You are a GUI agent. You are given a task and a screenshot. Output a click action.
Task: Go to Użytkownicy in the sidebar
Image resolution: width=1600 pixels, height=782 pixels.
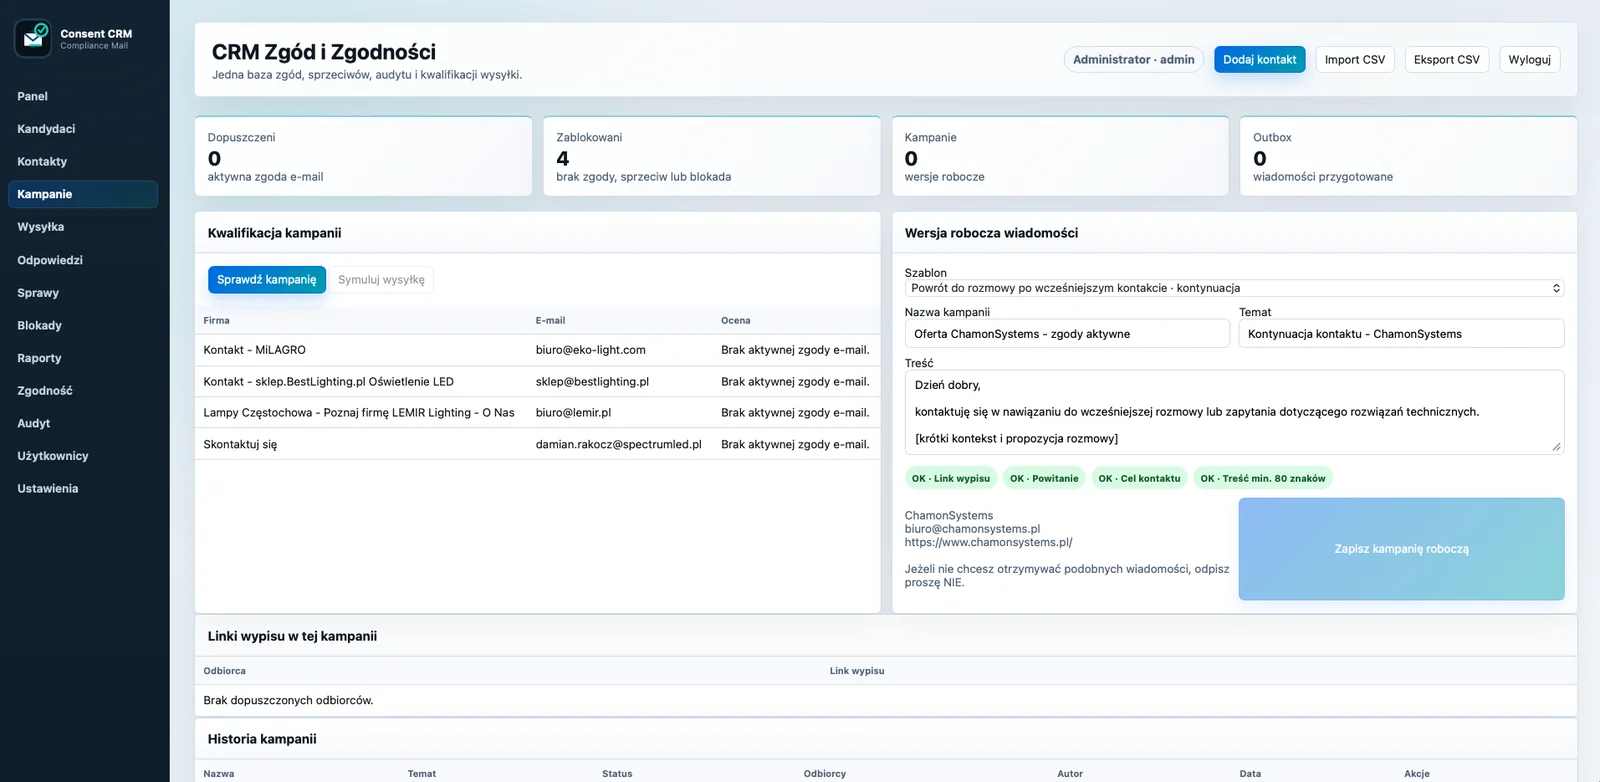point(83,456)
